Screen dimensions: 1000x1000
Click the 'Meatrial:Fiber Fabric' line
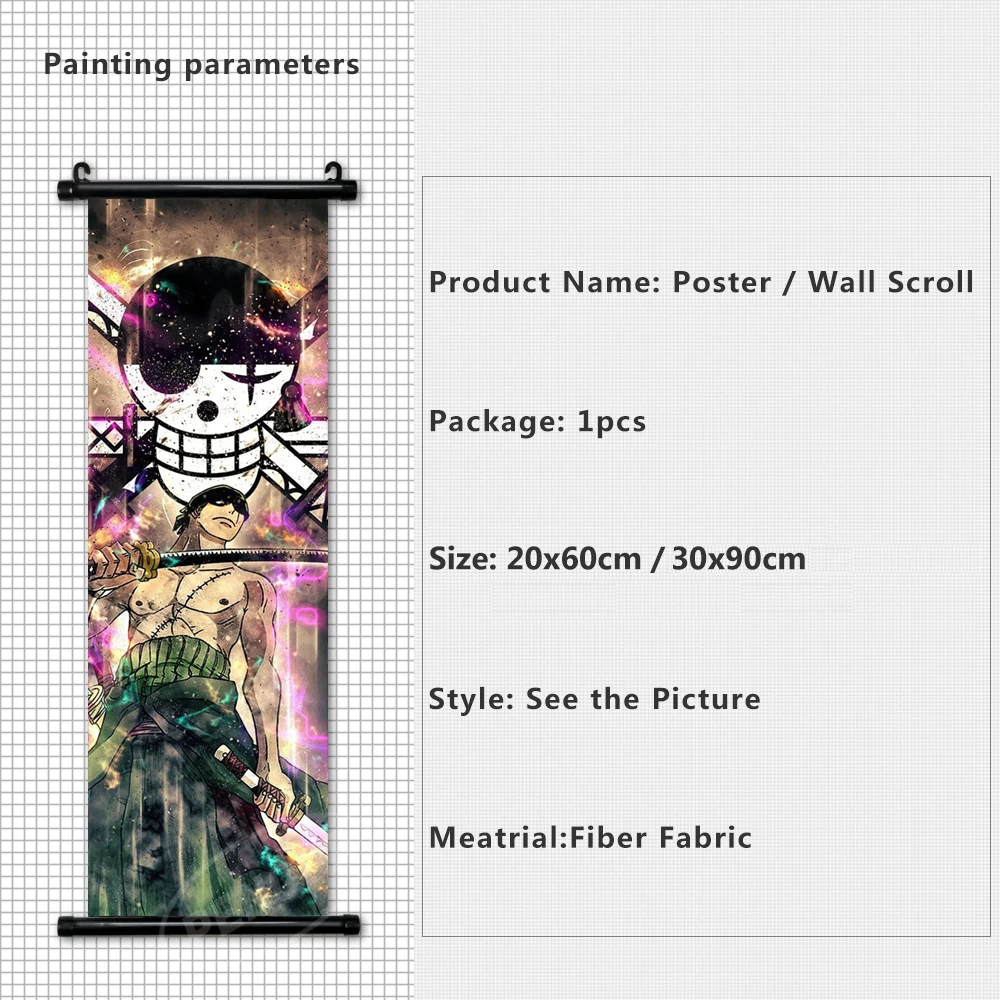[591, 837]
